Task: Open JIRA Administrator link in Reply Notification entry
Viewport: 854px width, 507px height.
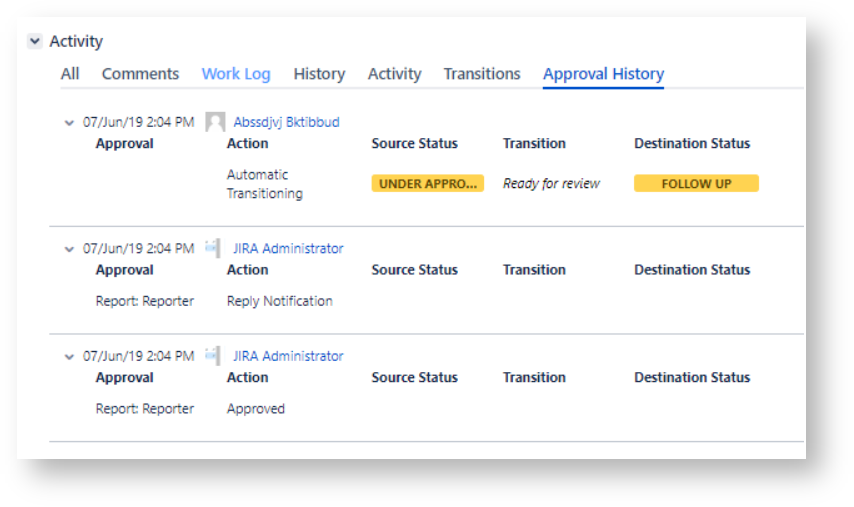Action: 288,248
